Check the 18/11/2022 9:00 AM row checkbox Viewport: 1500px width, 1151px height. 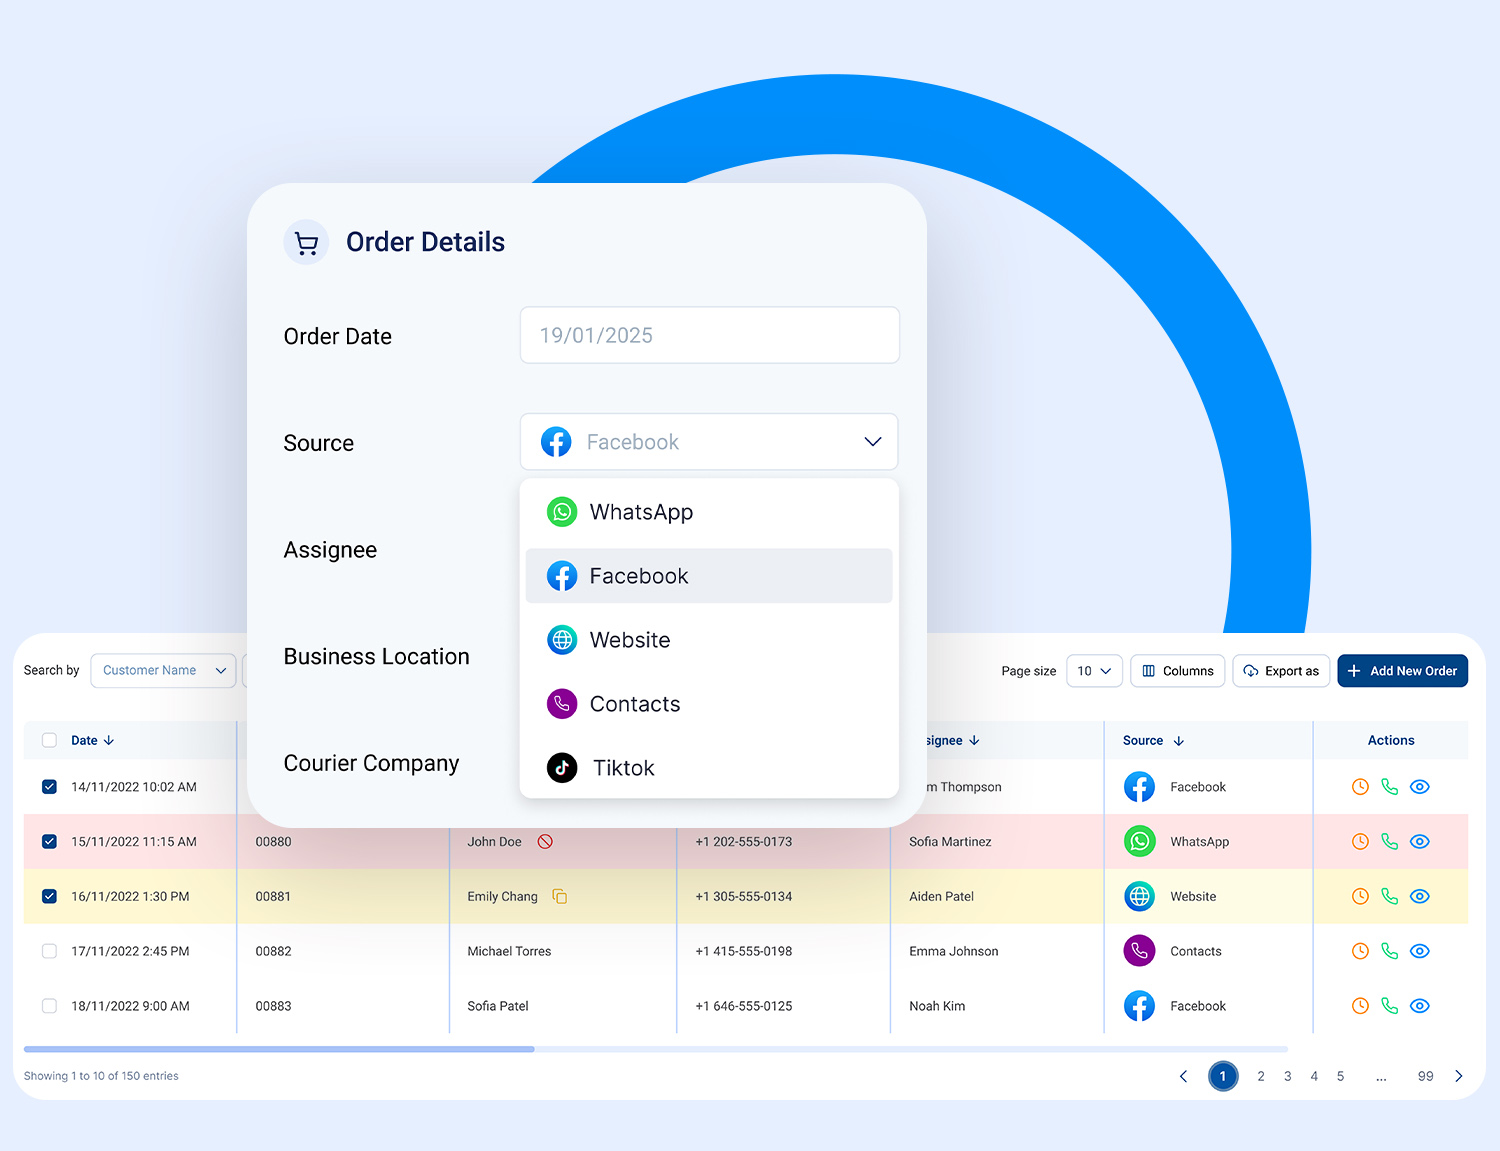[49, 1006]
